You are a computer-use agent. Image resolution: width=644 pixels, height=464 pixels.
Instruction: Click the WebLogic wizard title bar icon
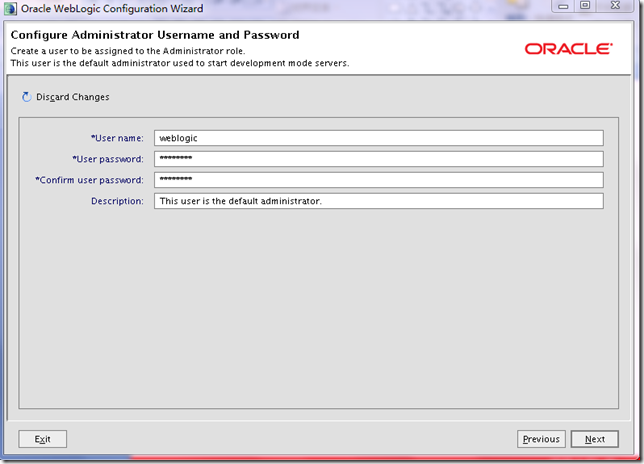[10, 9]
